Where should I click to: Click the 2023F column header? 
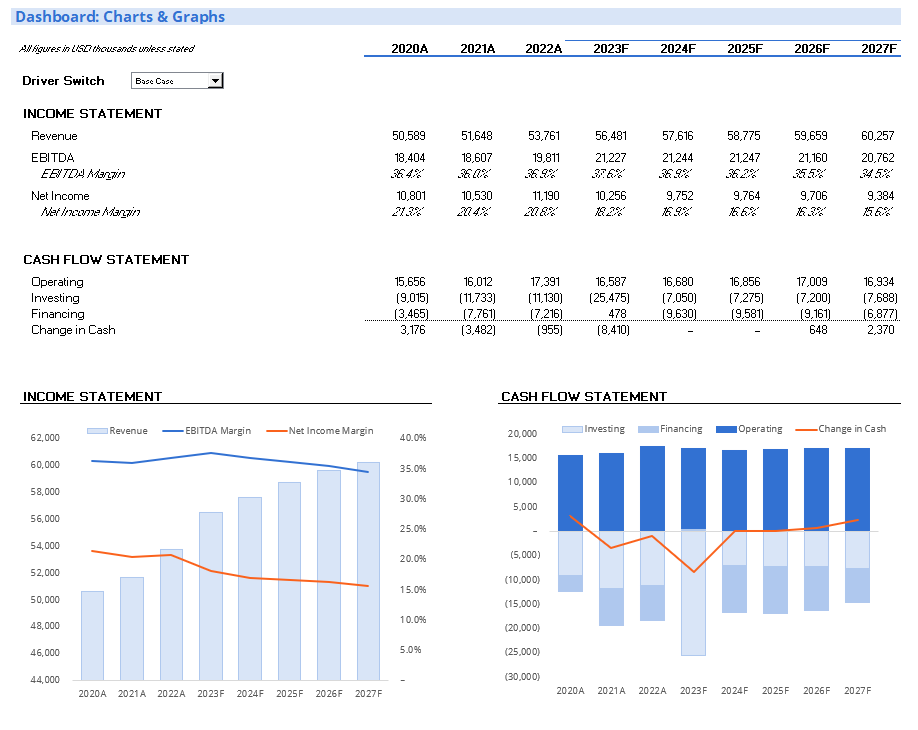(611, 48)
